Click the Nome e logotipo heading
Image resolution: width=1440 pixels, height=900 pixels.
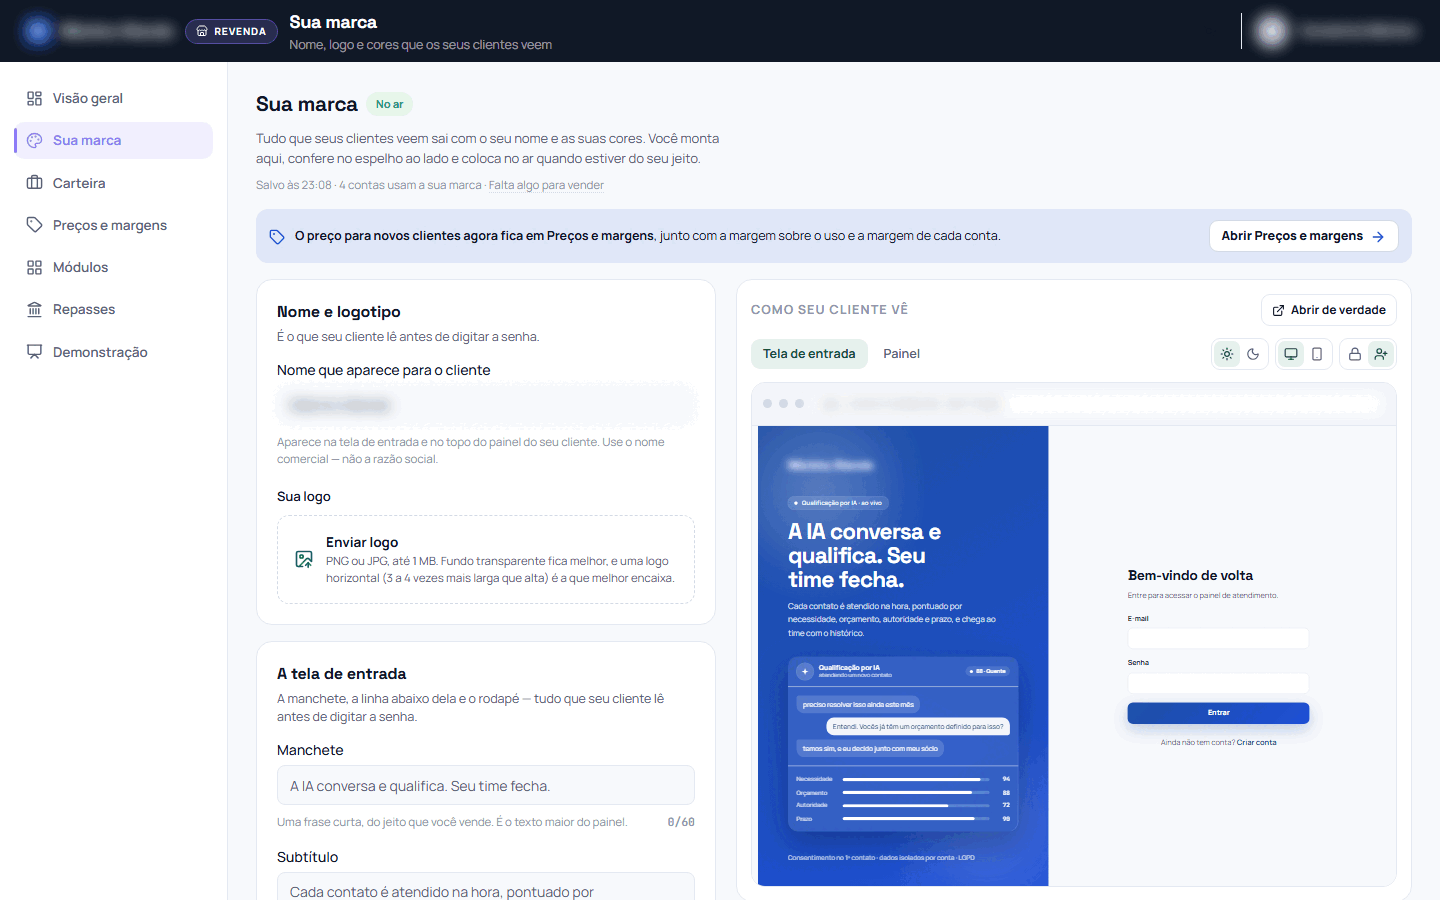coord(339,312)
